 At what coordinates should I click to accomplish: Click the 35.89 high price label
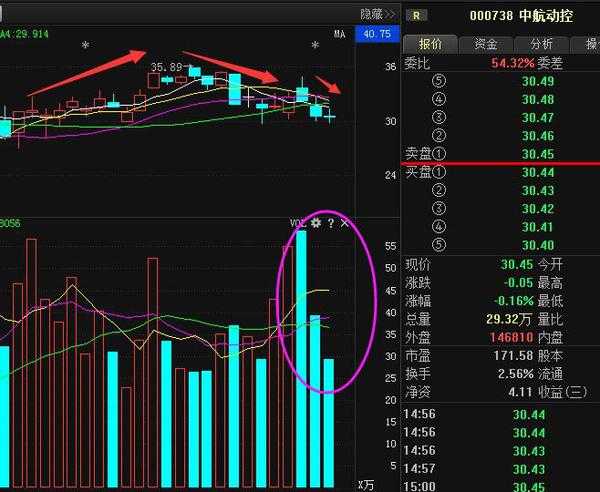point(167,68)
